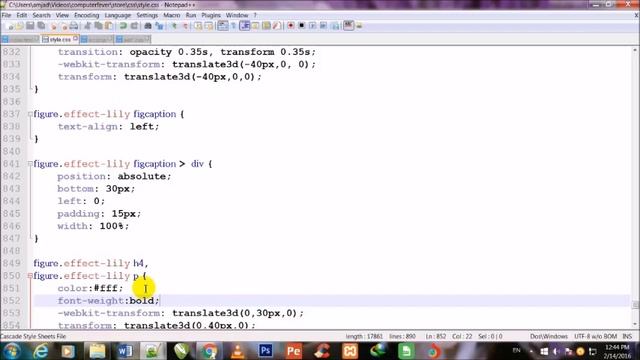Click the Cut toolbar icon
Screen dimensions: 640x360
tap(87, 26)
